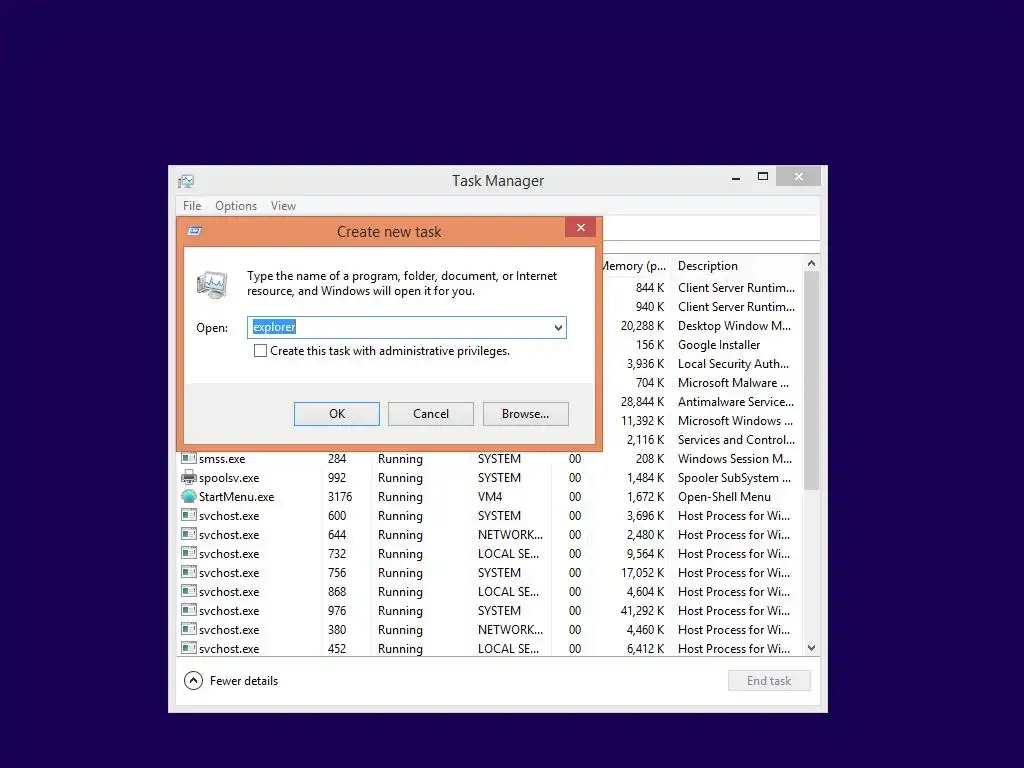Click icon of svchost.exe PID 976
Image resolution: width=1024 pixels, height=768 pixels.
coord(189,610)
